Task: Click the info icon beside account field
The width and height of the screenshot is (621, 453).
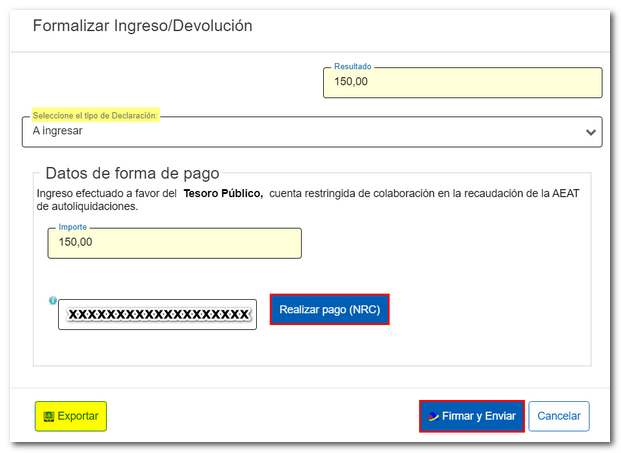Action: 51,300
